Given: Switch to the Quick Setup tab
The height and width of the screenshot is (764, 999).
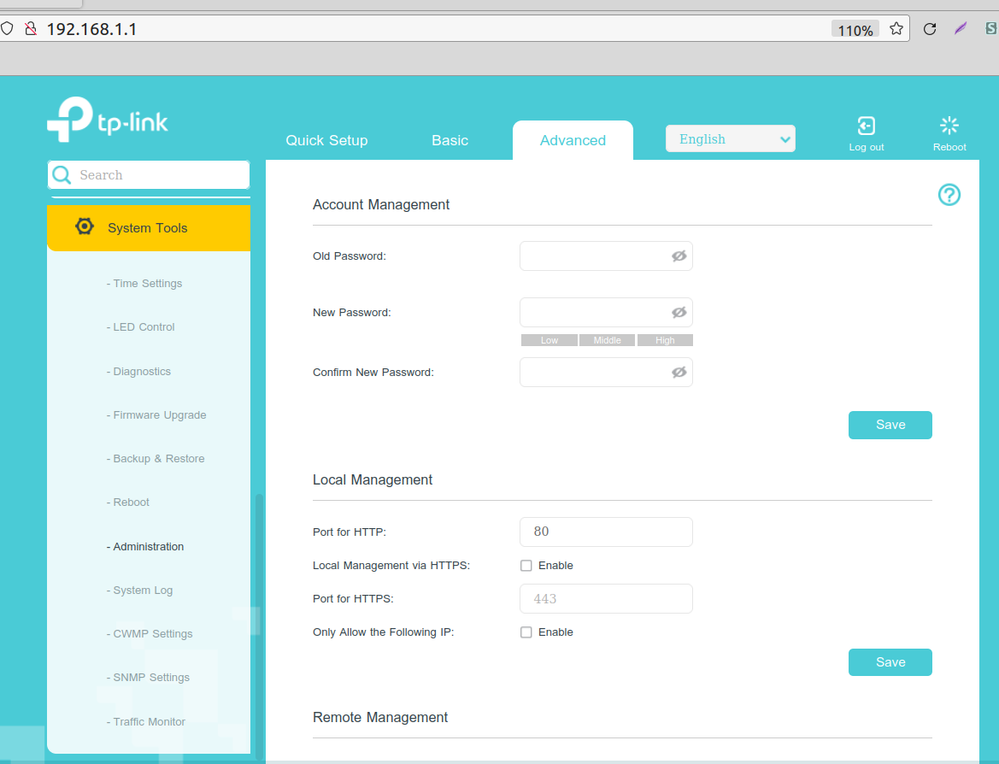Looking at the screenshot, I should pos(326,140).
